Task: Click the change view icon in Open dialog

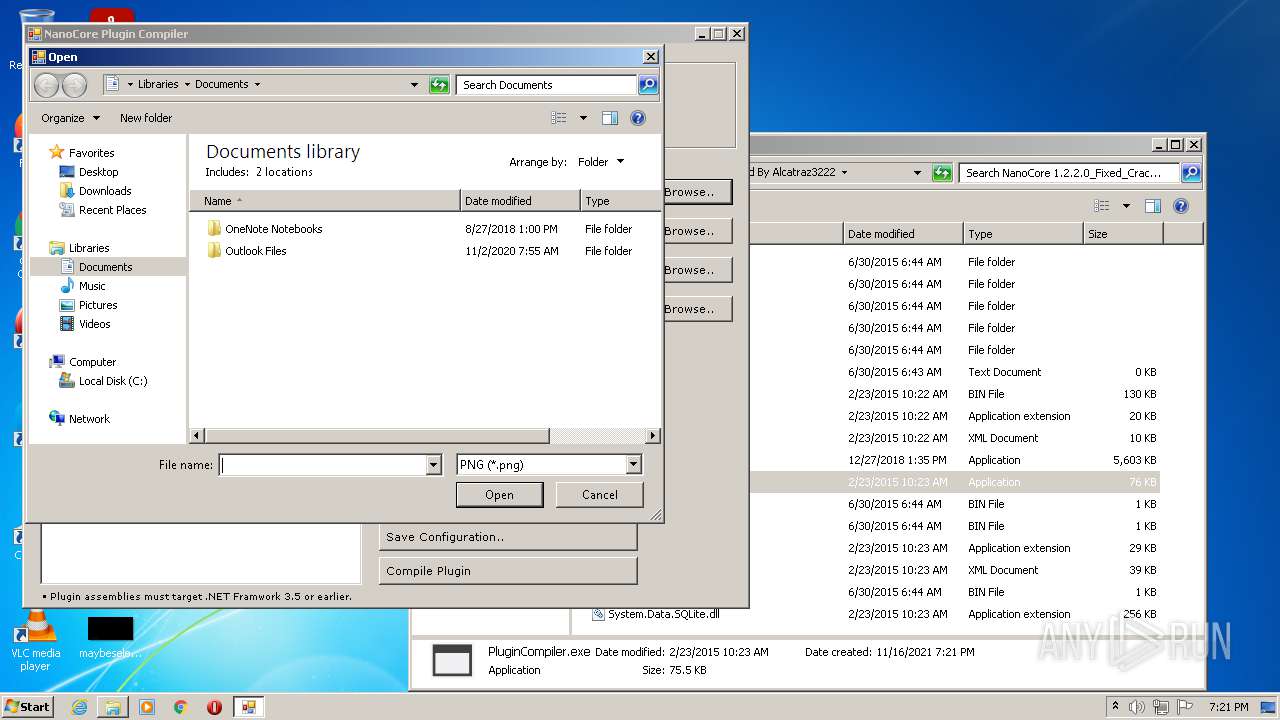Action: (559, 118)
